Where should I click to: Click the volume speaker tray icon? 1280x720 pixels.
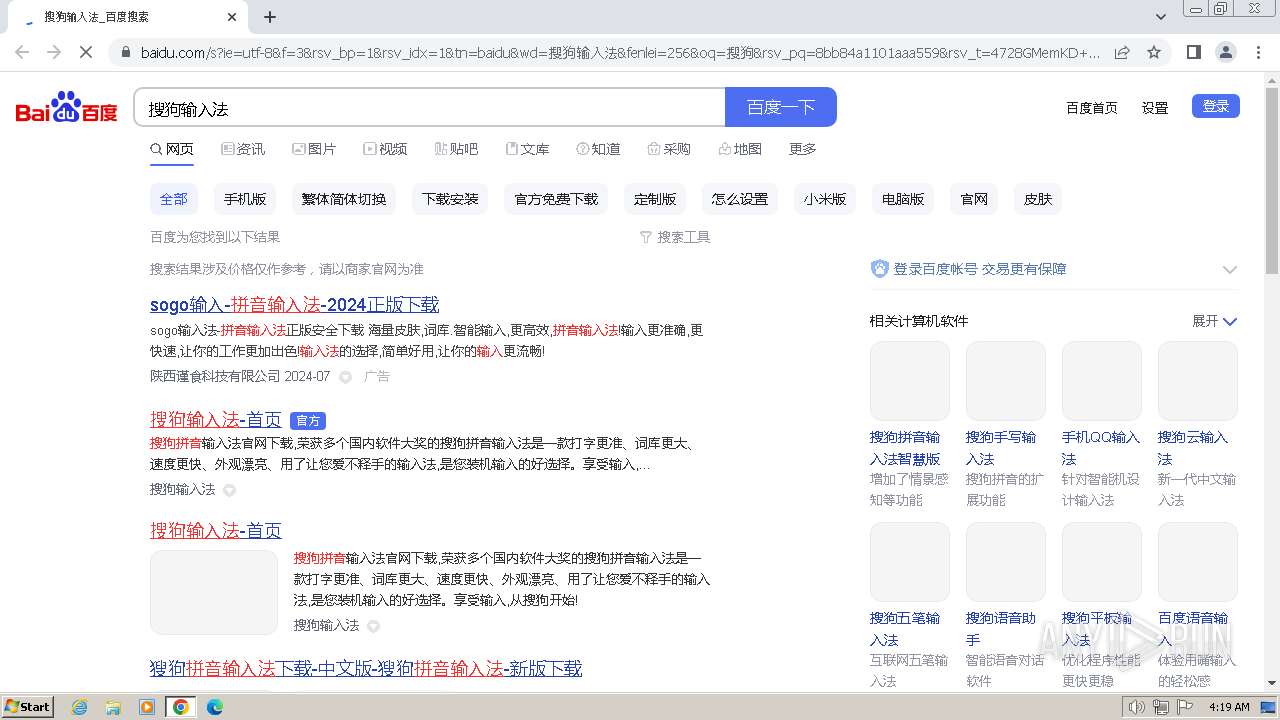tap(1136, 707)
